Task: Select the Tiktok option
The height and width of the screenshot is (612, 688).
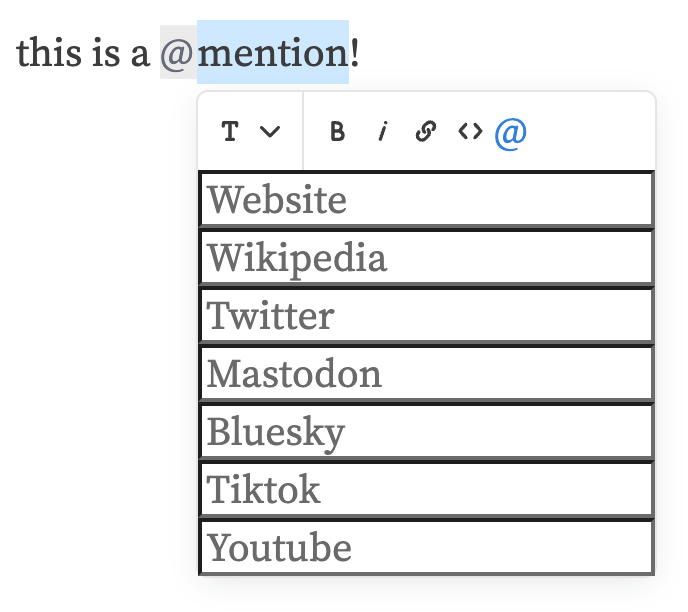Action: click(426, 490)
